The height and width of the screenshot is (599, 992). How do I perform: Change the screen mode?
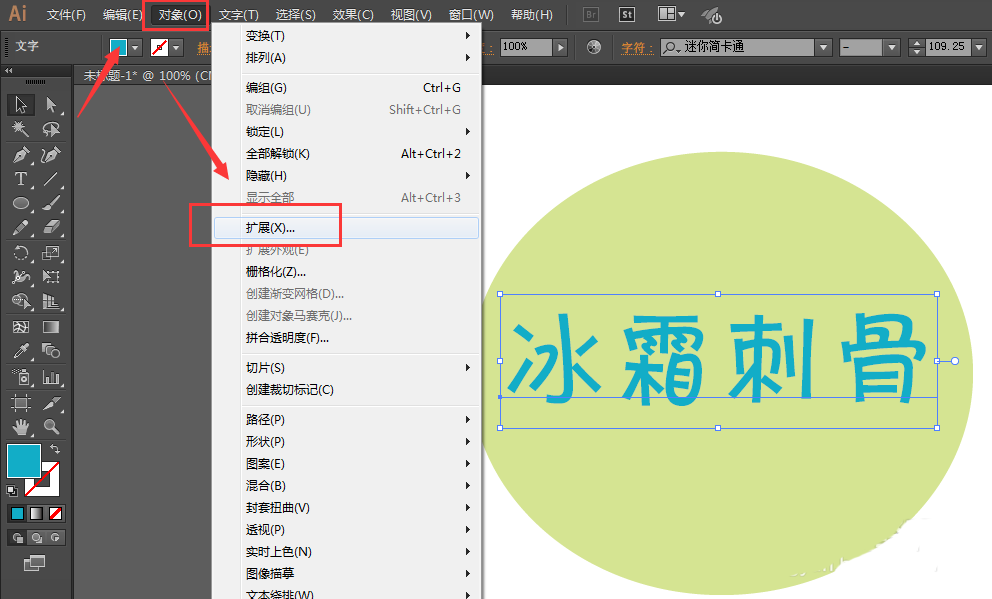pos(34,563)
